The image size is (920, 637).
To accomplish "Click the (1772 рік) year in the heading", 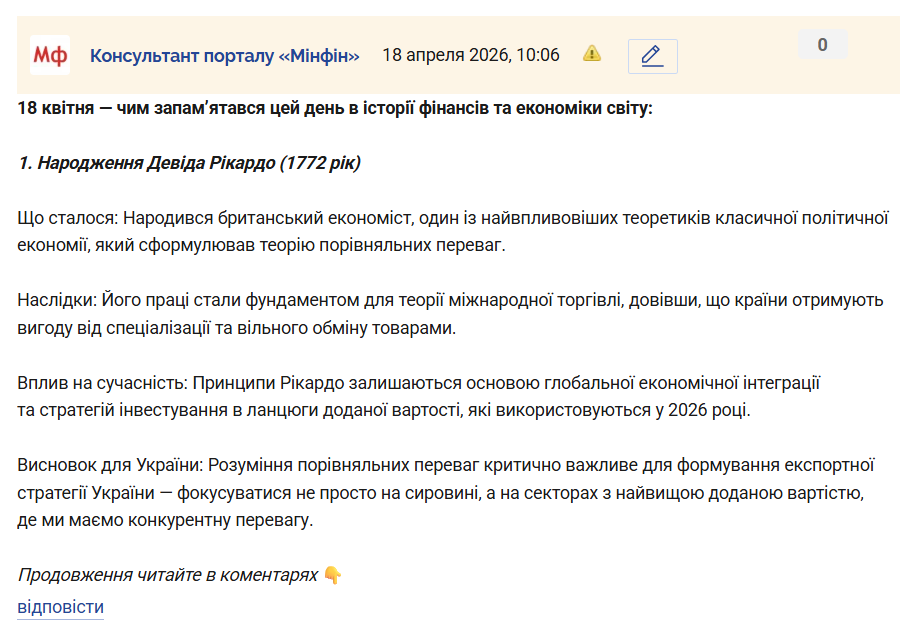I will 318,163.
